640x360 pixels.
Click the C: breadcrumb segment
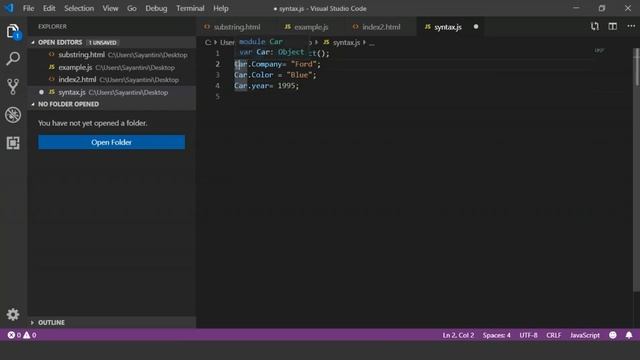coord(208,42)
